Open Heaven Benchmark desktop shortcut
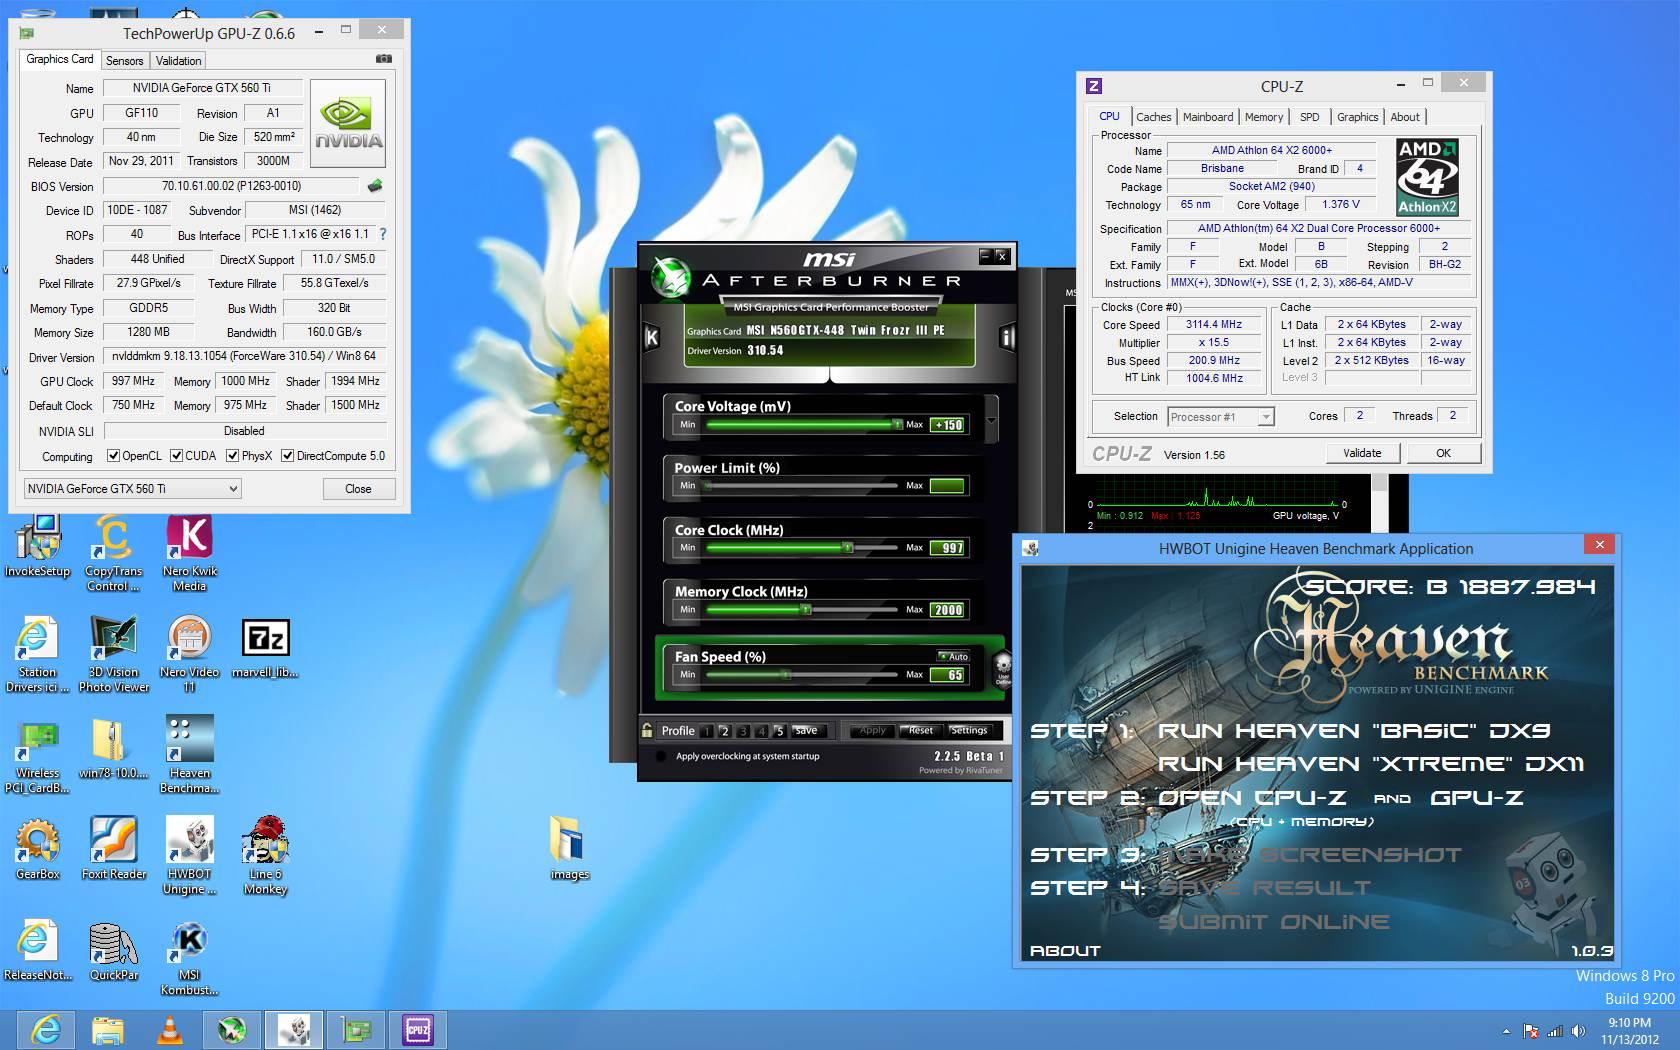This screenshot has height=1050, width=1680. coord(189,755)
